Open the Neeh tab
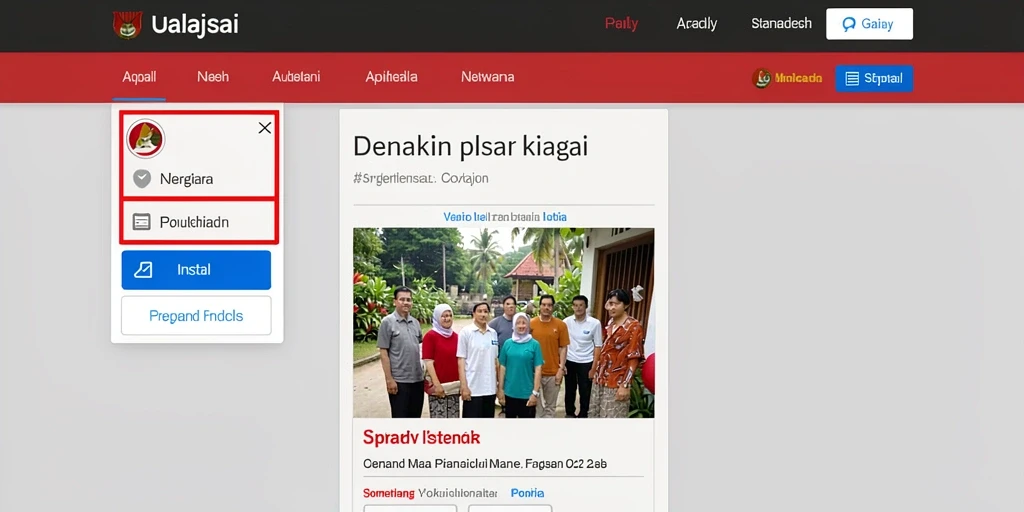The height and width of the screenshot is (512, 1024). tap(213, 77)
